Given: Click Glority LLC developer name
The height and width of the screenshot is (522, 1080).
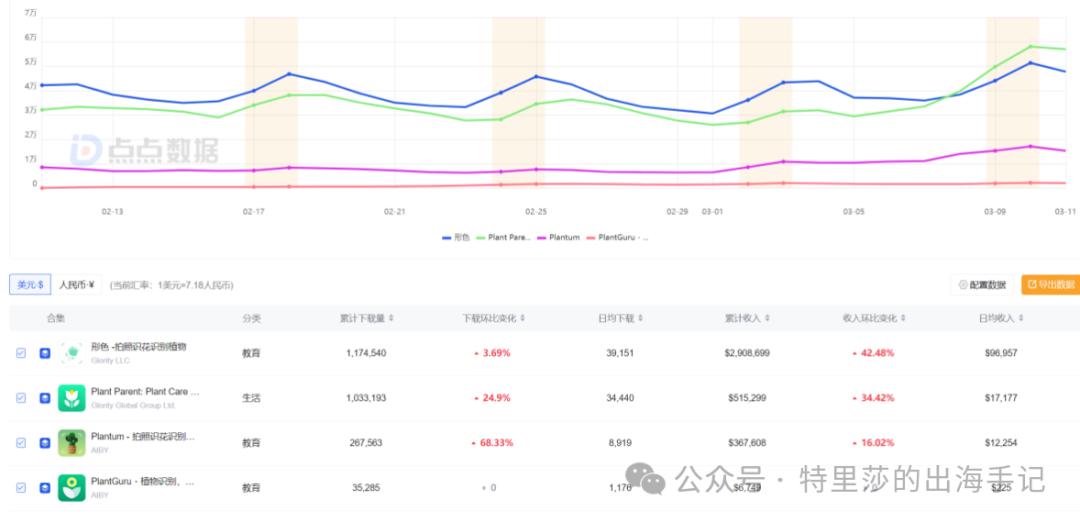Looking at the screenshot, I should point(110,360).
